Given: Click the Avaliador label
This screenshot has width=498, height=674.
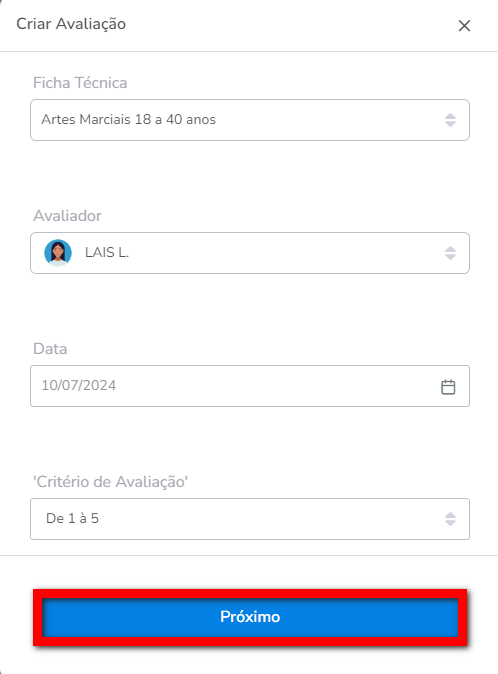Looking at the screenshot, I should pyautogui.click(x=67, y=215).
